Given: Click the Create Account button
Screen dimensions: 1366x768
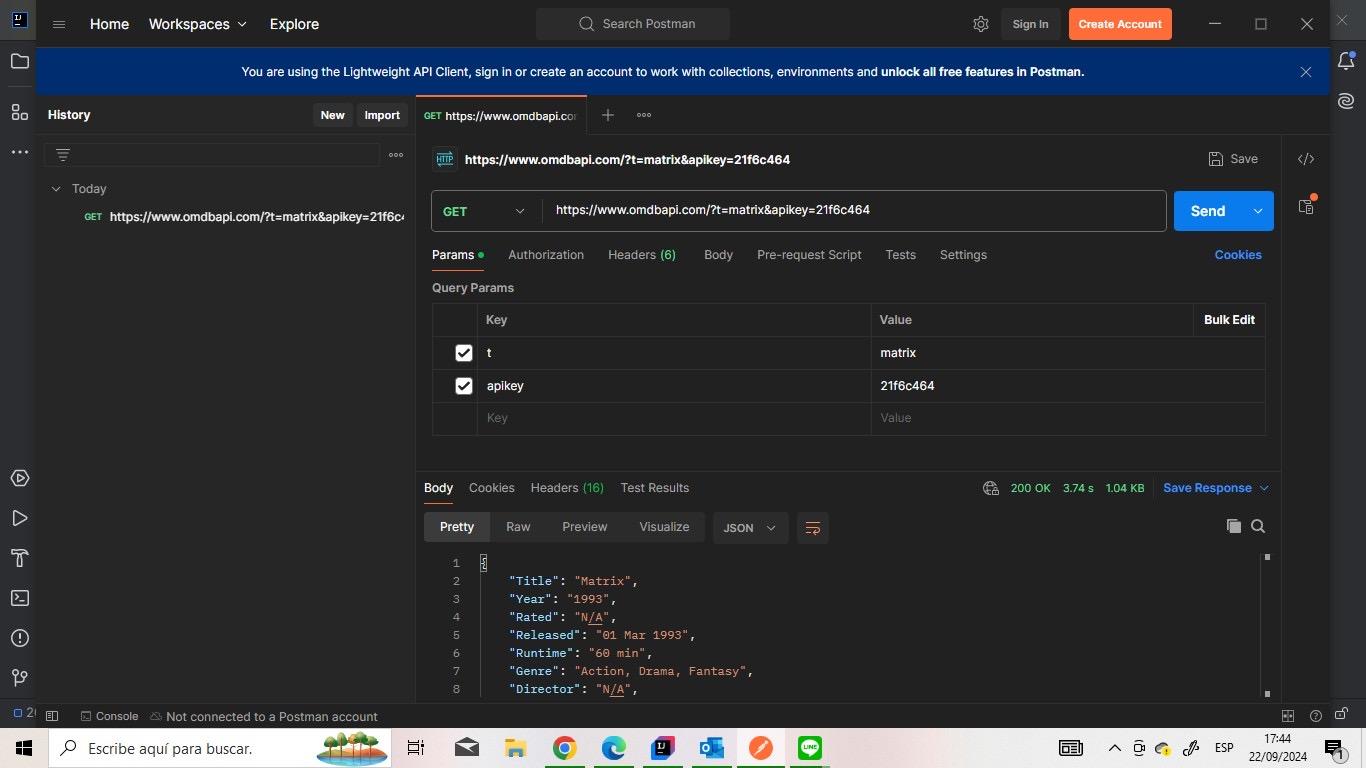Looking at the screenshot, I should (x=1120, y=24).
